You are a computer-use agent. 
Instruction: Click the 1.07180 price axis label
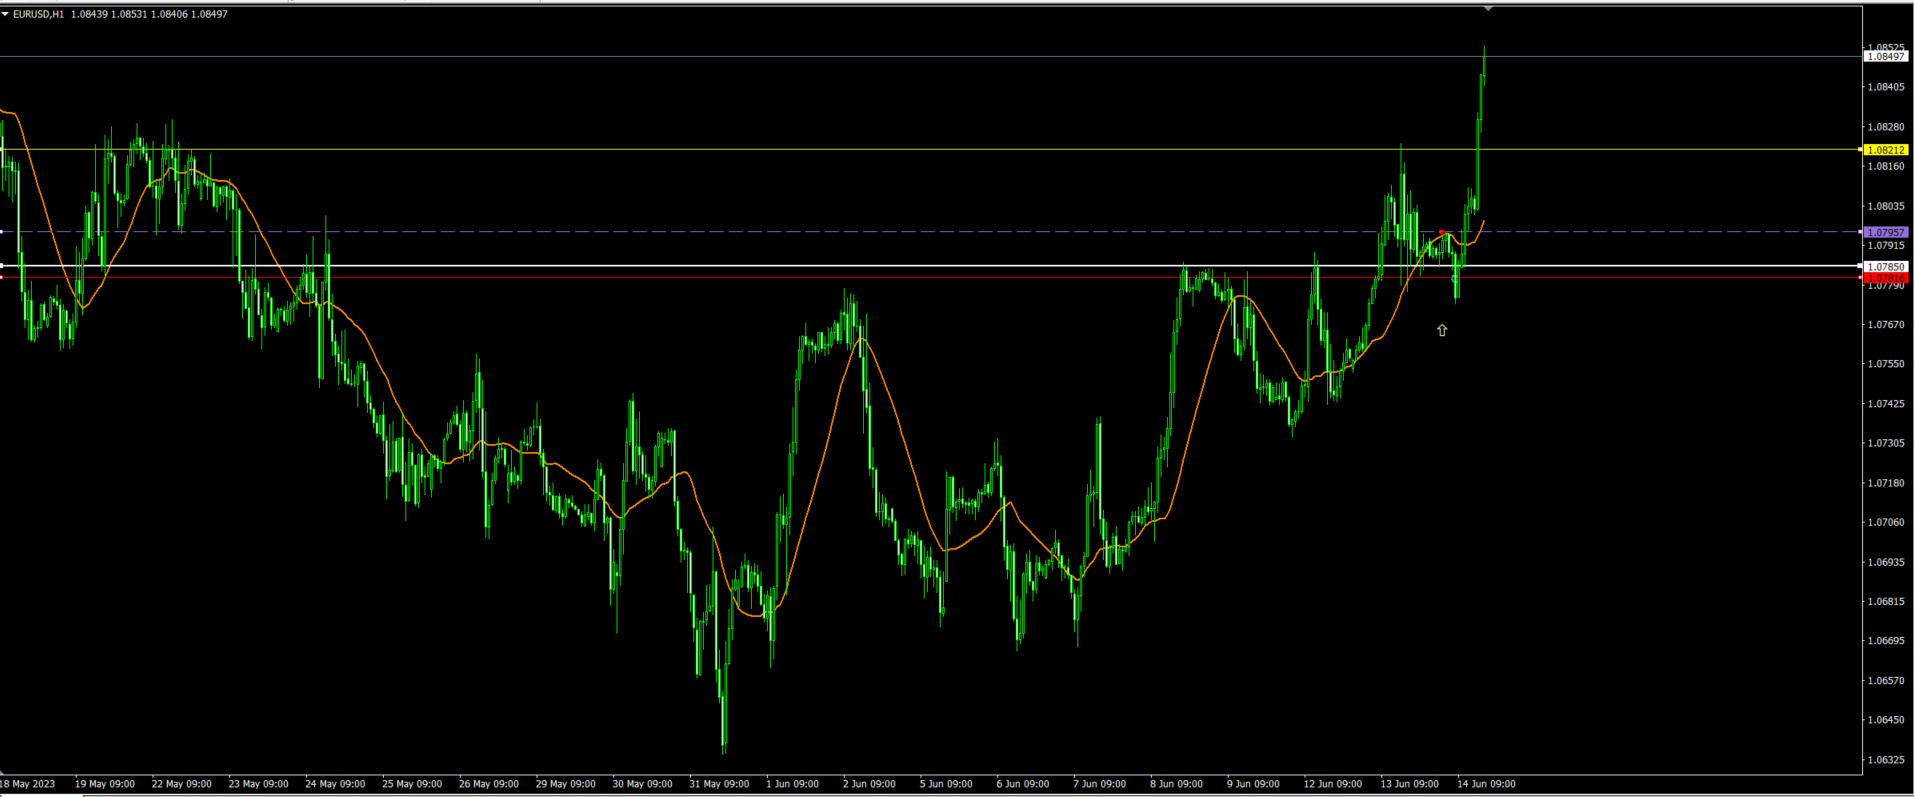tap(1885, 483)
